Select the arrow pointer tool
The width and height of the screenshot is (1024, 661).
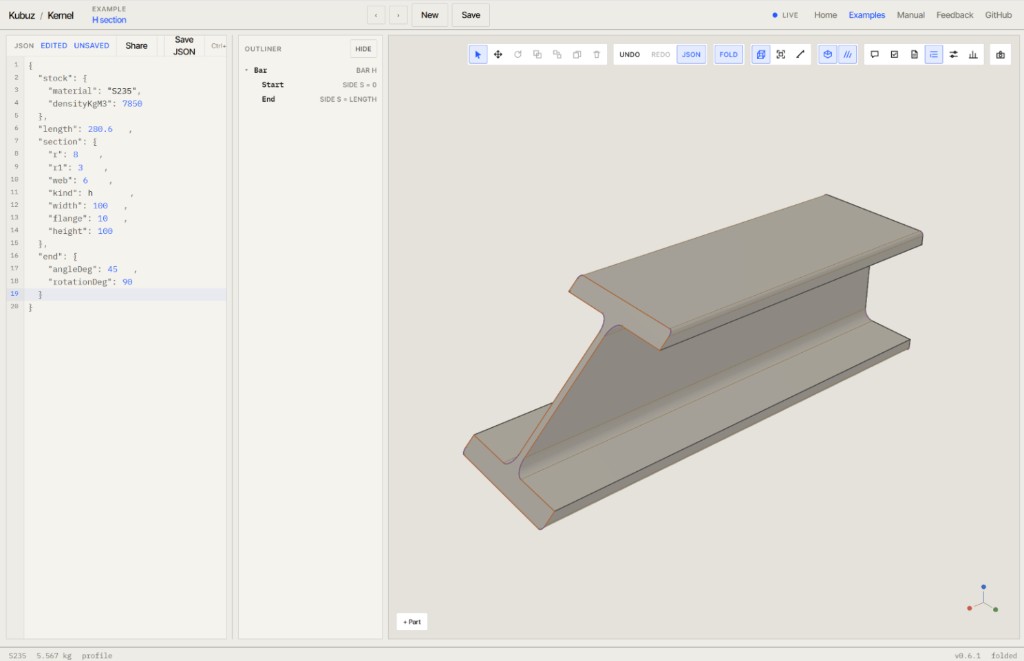click(478, 55)
